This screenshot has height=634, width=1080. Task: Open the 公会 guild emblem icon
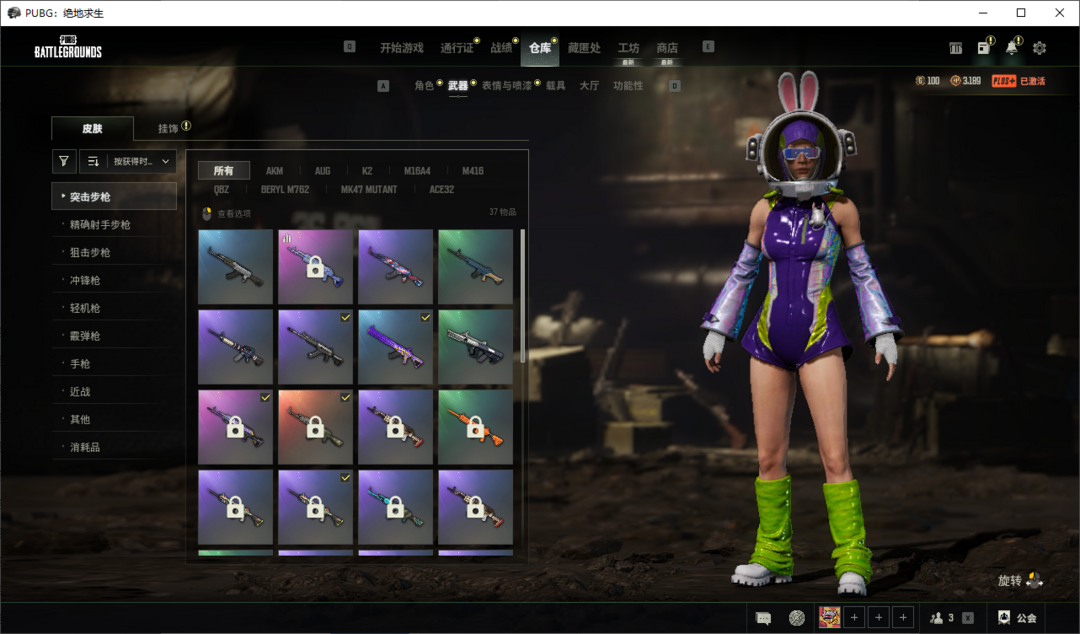[1003, 618]
